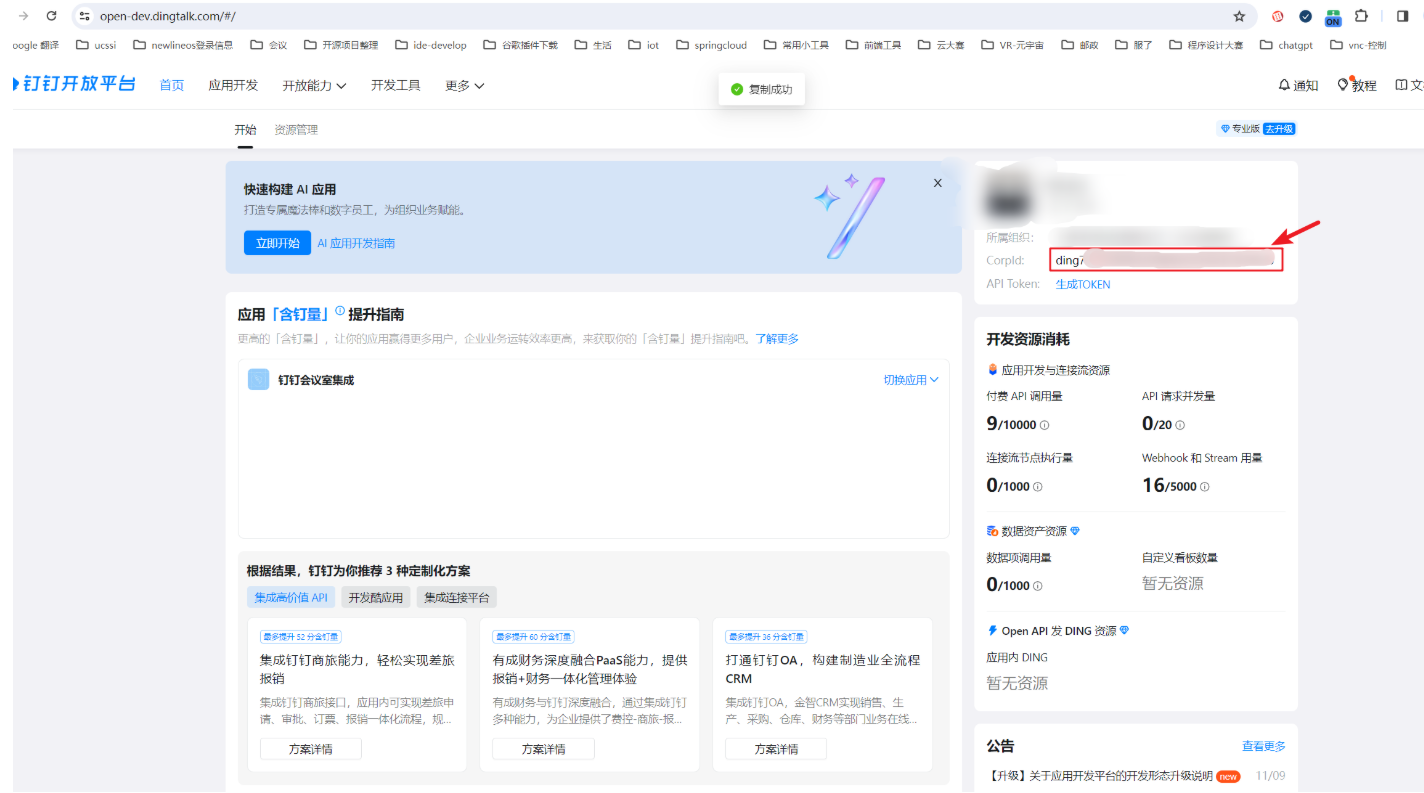Open the chatgpt bookmark folder

click(x=1286, y=45)
